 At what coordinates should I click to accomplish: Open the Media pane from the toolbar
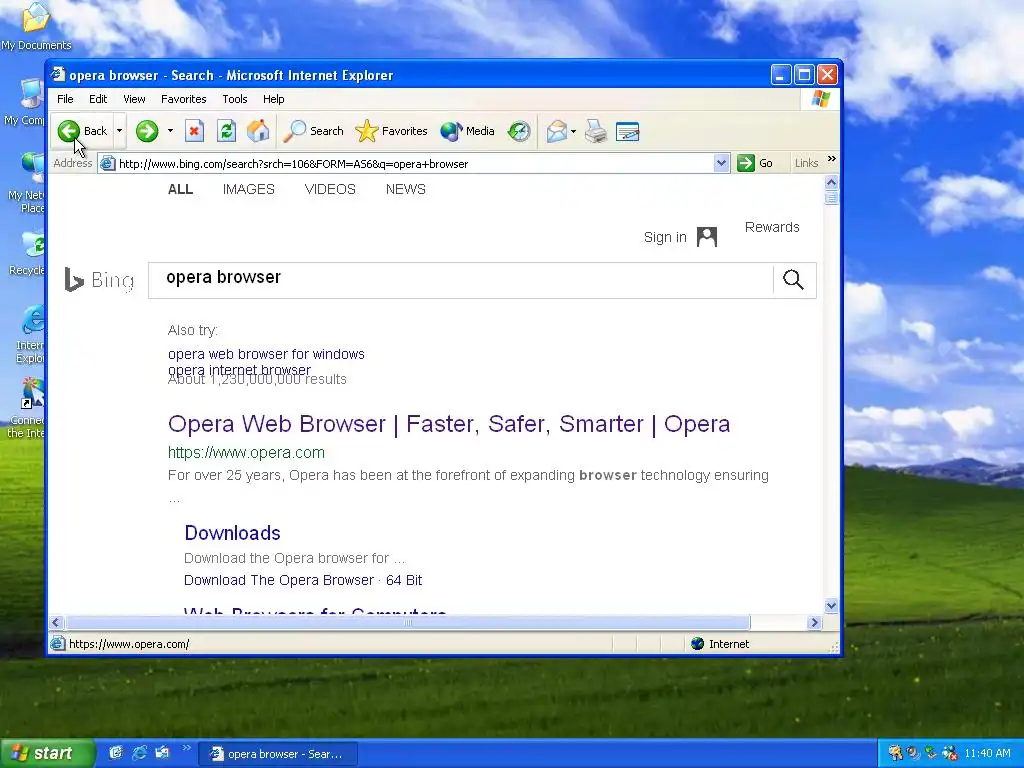pos(468,131)
